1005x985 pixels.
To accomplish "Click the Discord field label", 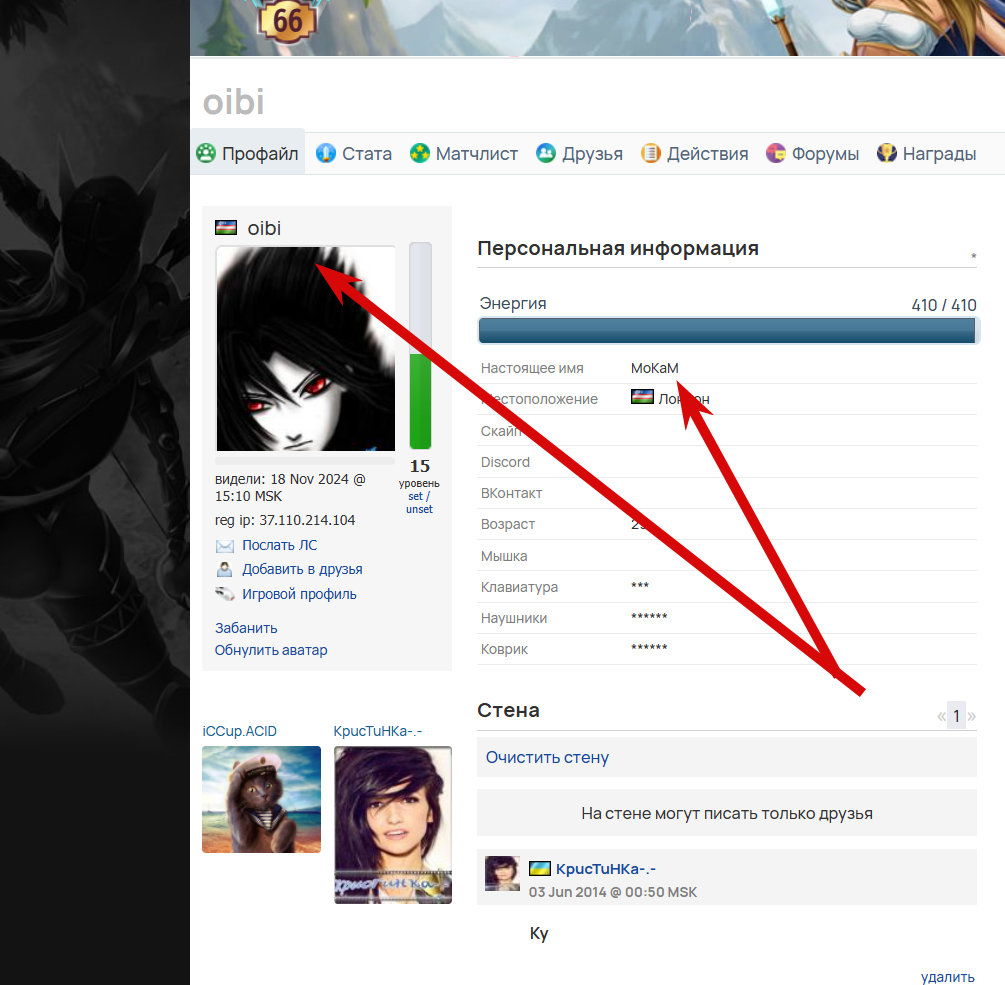I will point(505,462).
